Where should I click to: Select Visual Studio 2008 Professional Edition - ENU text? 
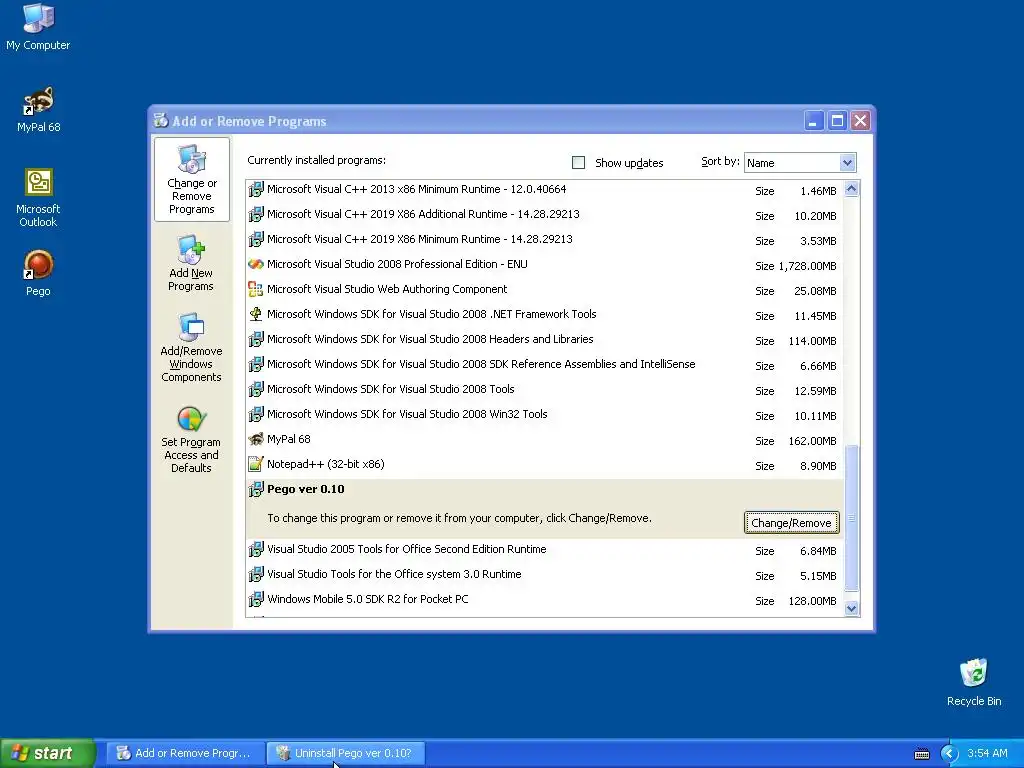(397, 264)
